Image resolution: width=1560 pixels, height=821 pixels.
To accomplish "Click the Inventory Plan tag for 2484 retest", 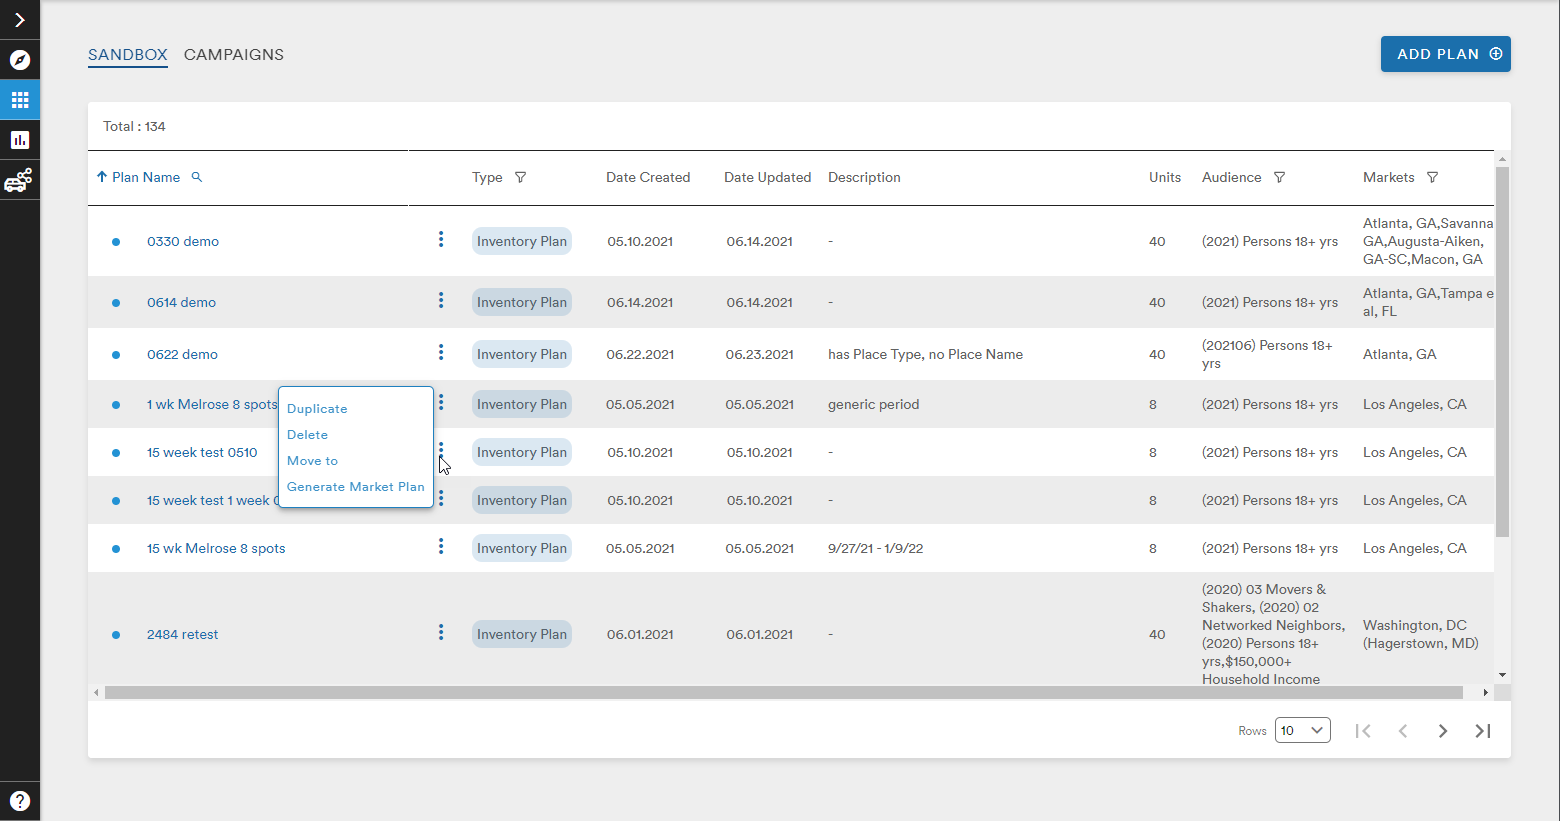I will point(522,634).
